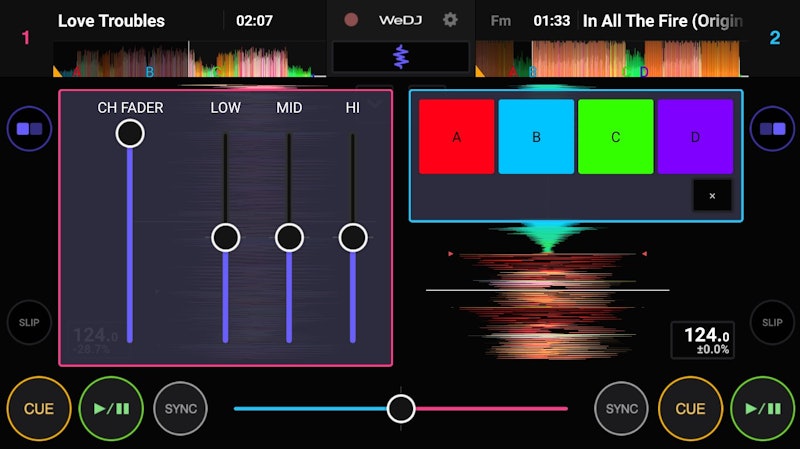Click the HI EQ slider knob

coord(353,238)
